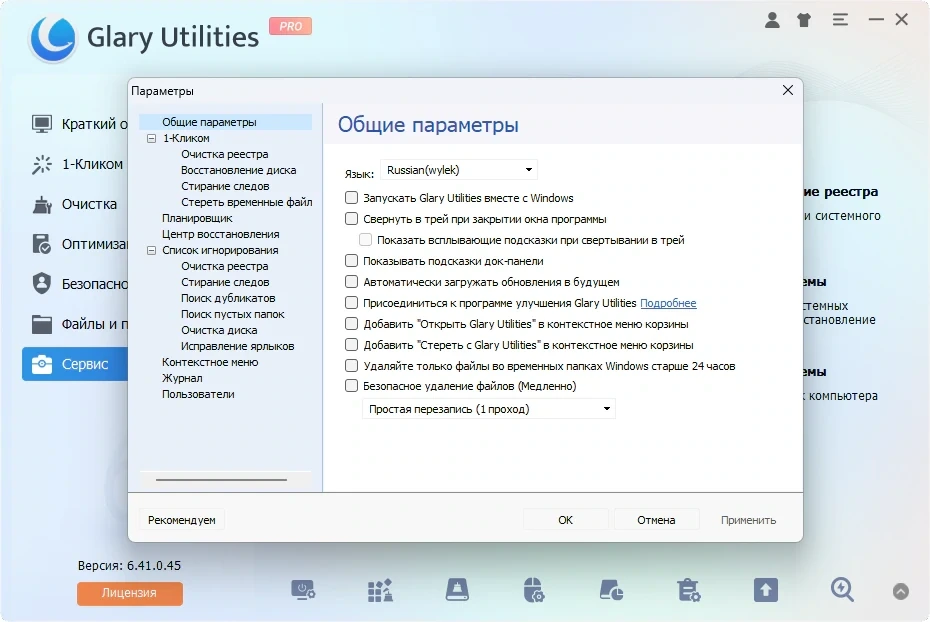This screenshot has width=930, height=622.
Task: Select Очистка диска in the tree
Action: [219, 330]
